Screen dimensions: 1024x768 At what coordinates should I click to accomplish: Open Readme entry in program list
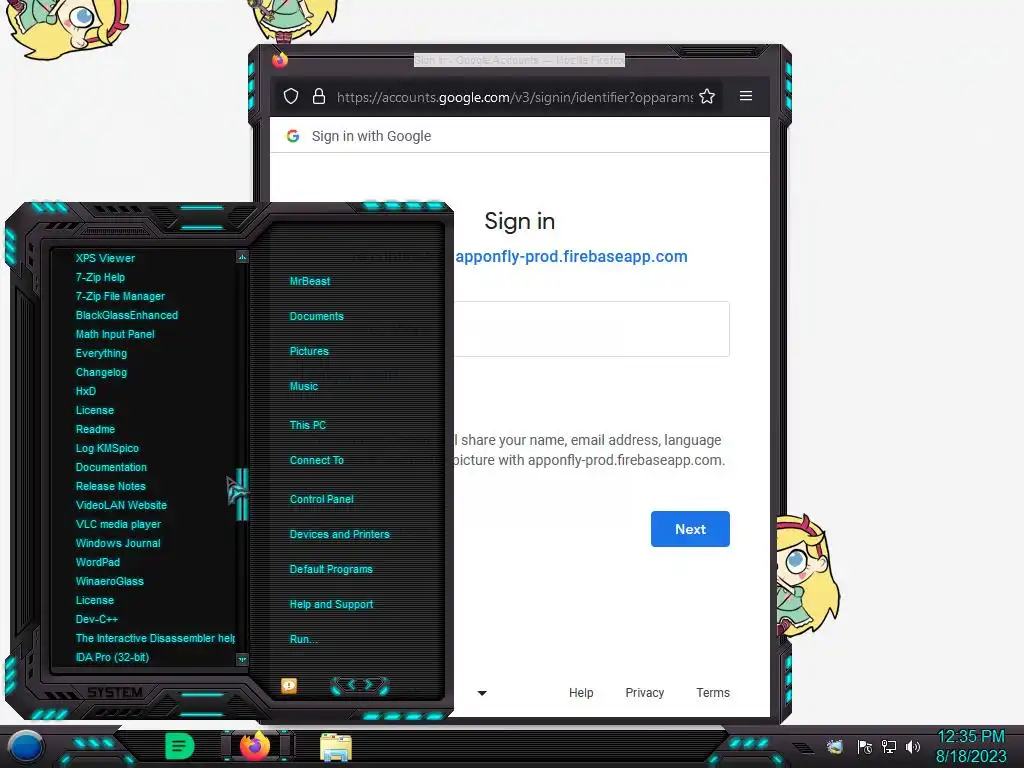95,429
